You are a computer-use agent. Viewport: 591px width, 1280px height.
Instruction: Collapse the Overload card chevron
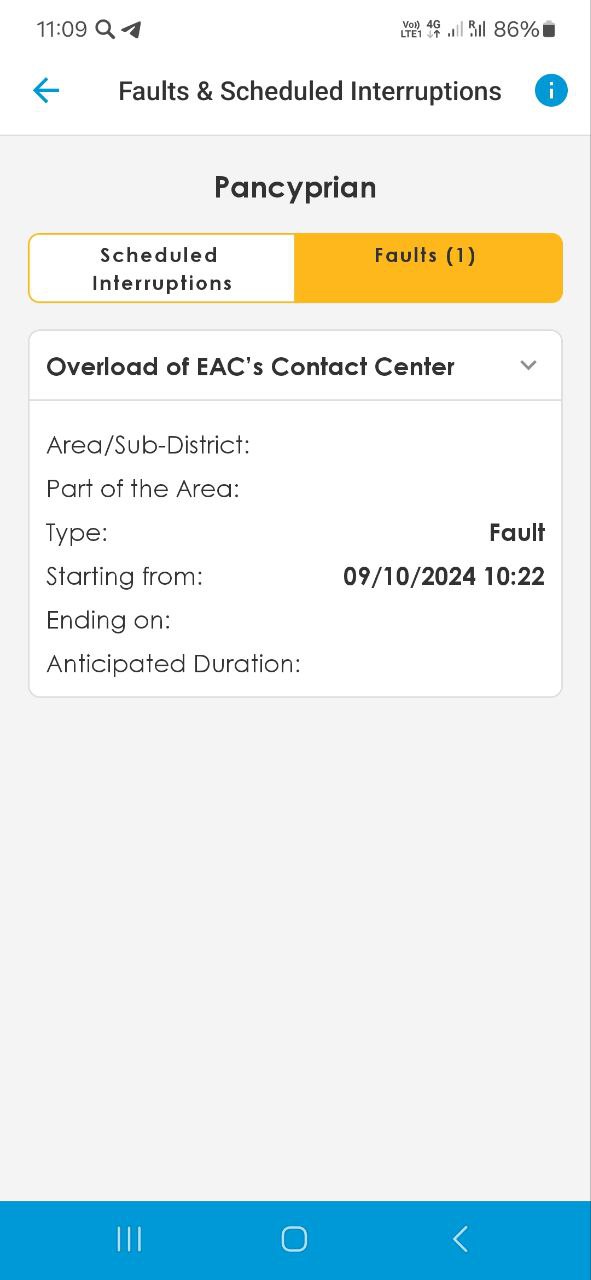tap(529, 366)
